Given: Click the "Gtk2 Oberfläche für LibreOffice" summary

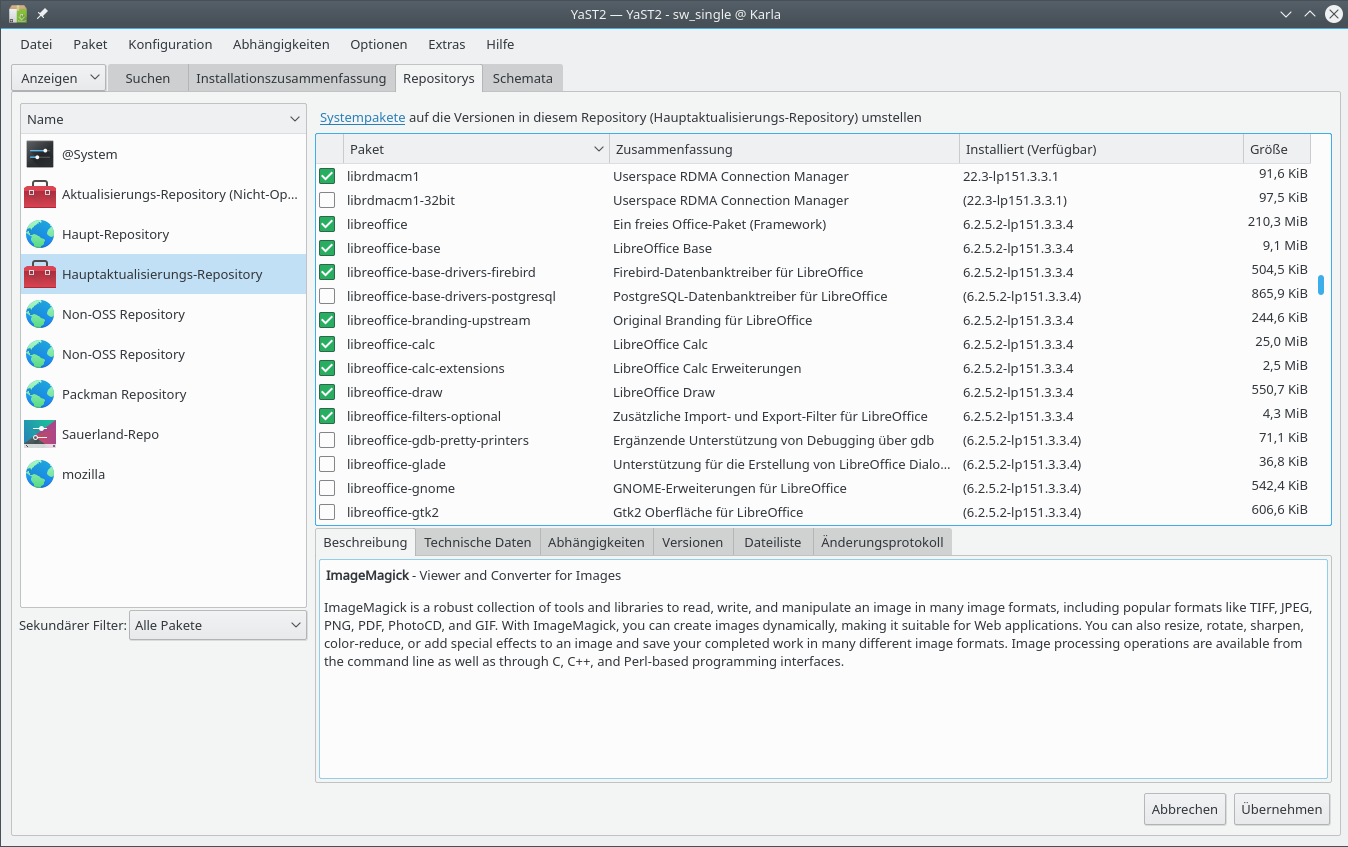Looking at the screenshot, I should pyautogui.click(x=708, y=512).
